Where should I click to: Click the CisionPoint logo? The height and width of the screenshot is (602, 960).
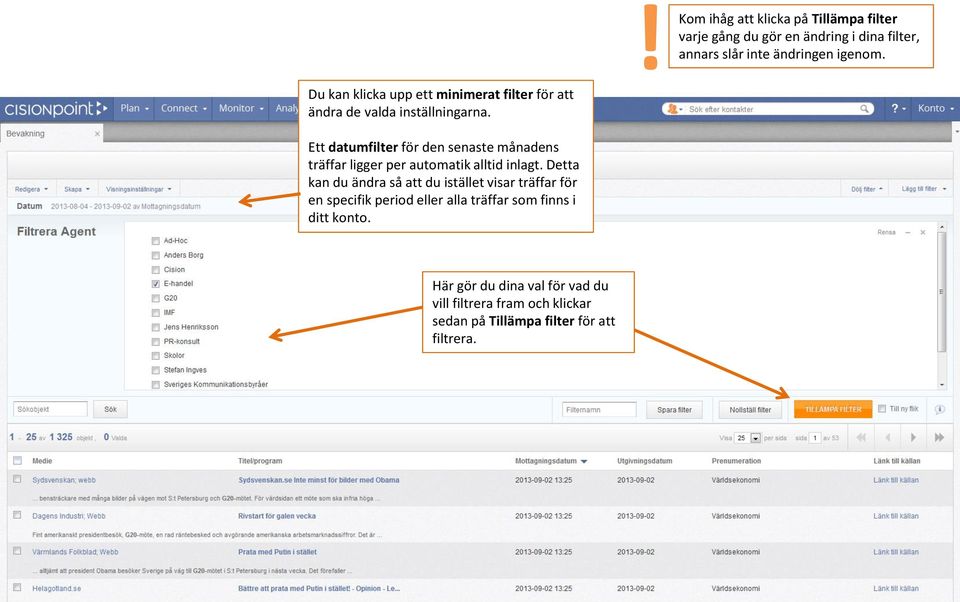click(56, 109)
